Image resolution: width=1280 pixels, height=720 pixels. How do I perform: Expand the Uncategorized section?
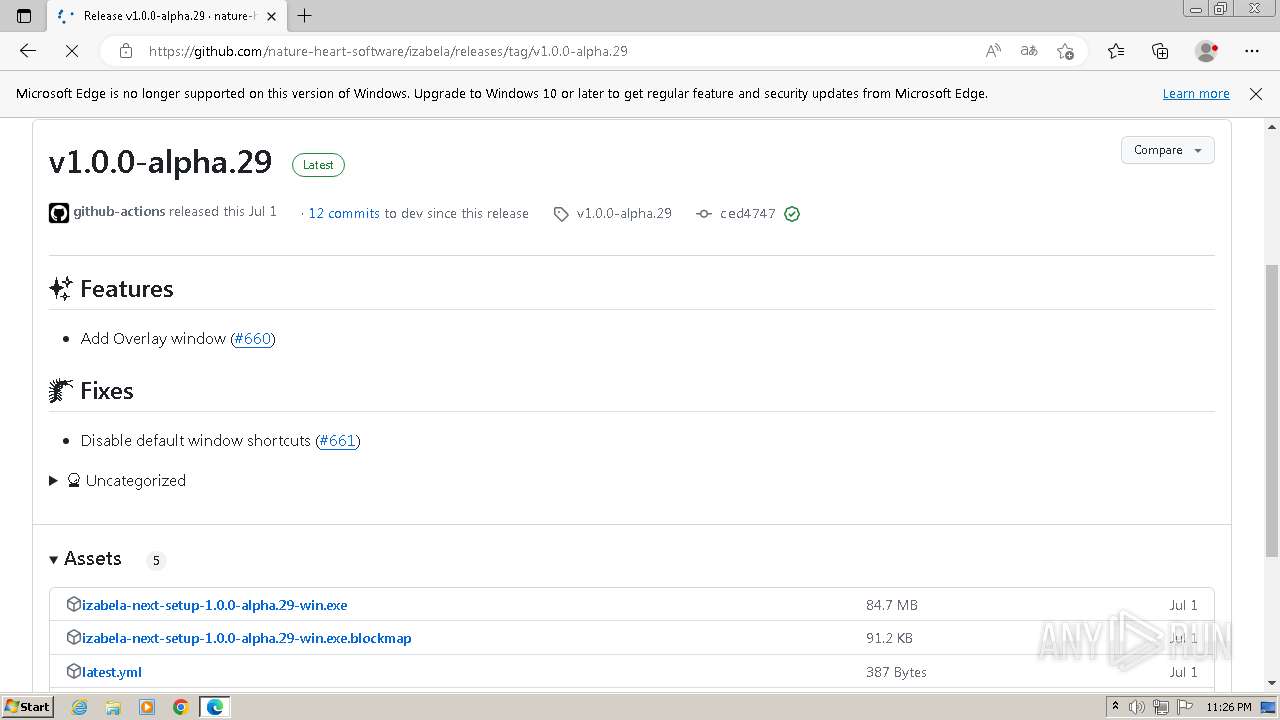click(x=118, y=481)
